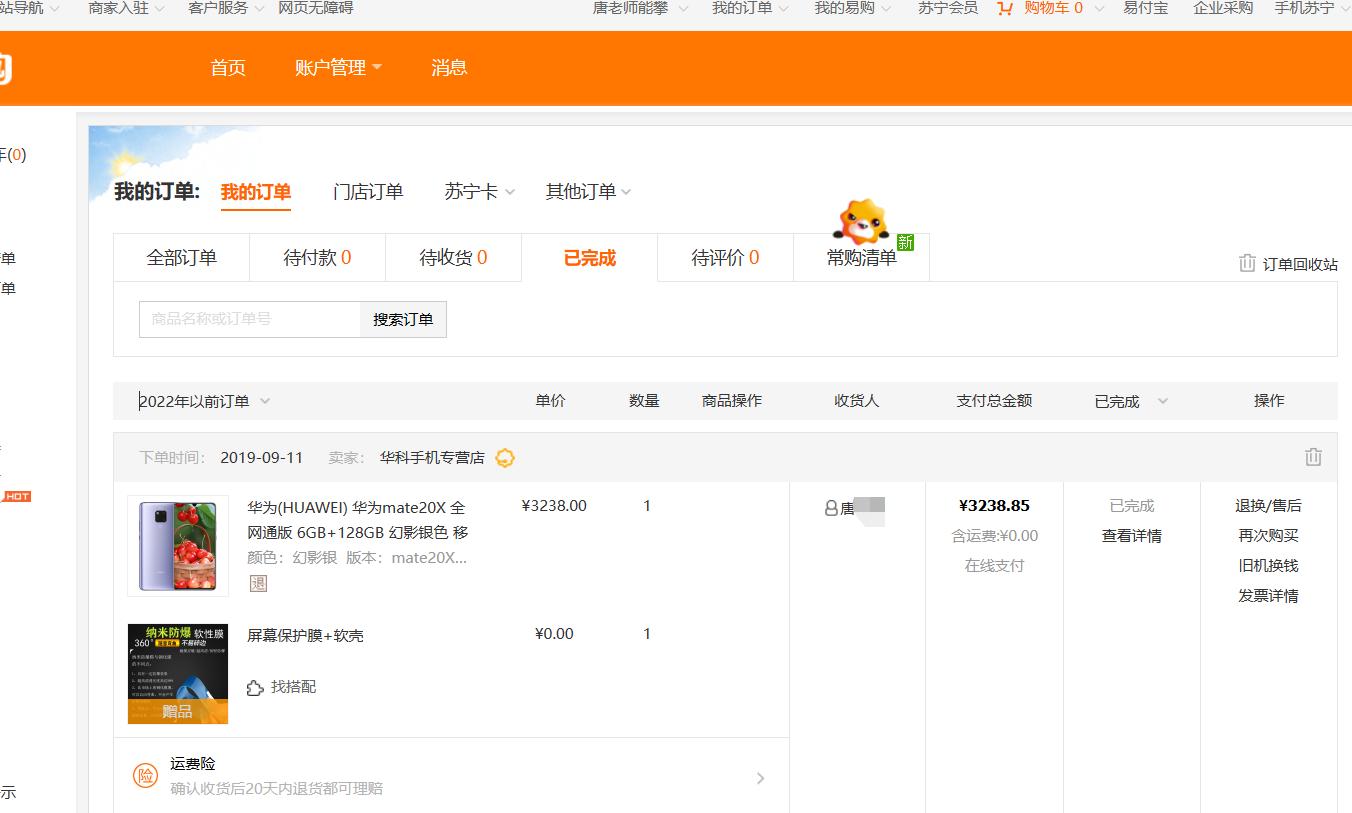Viewport: 1352px width, 813px height.
Task: Click the 退 return-service tag icon
Action: coord(258,583)
